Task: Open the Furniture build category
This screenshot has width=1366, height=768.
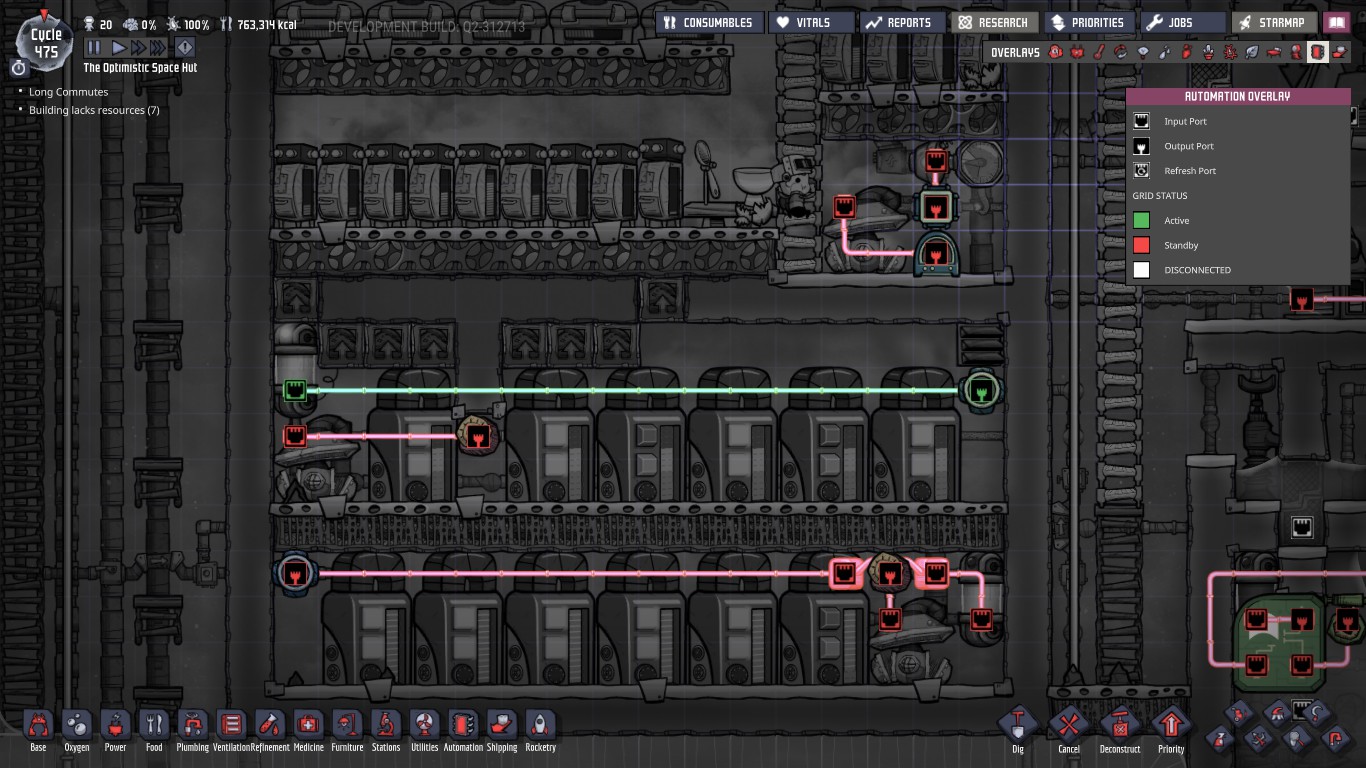Action: tap(347, 730)
